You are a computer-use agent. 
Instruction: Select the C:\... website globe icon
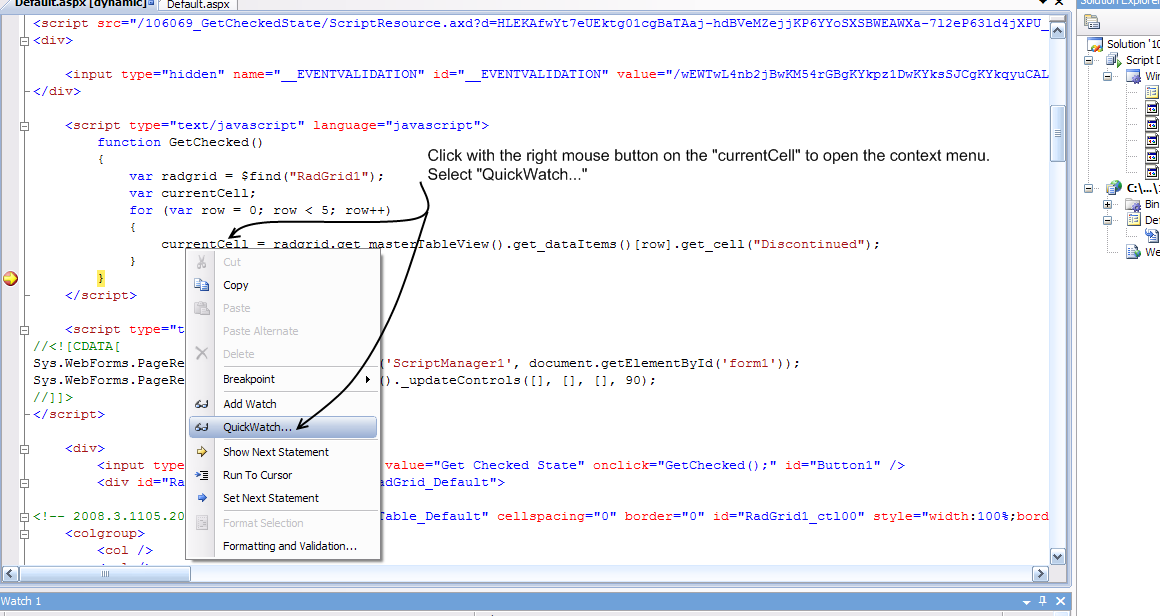pos(1113,188)
